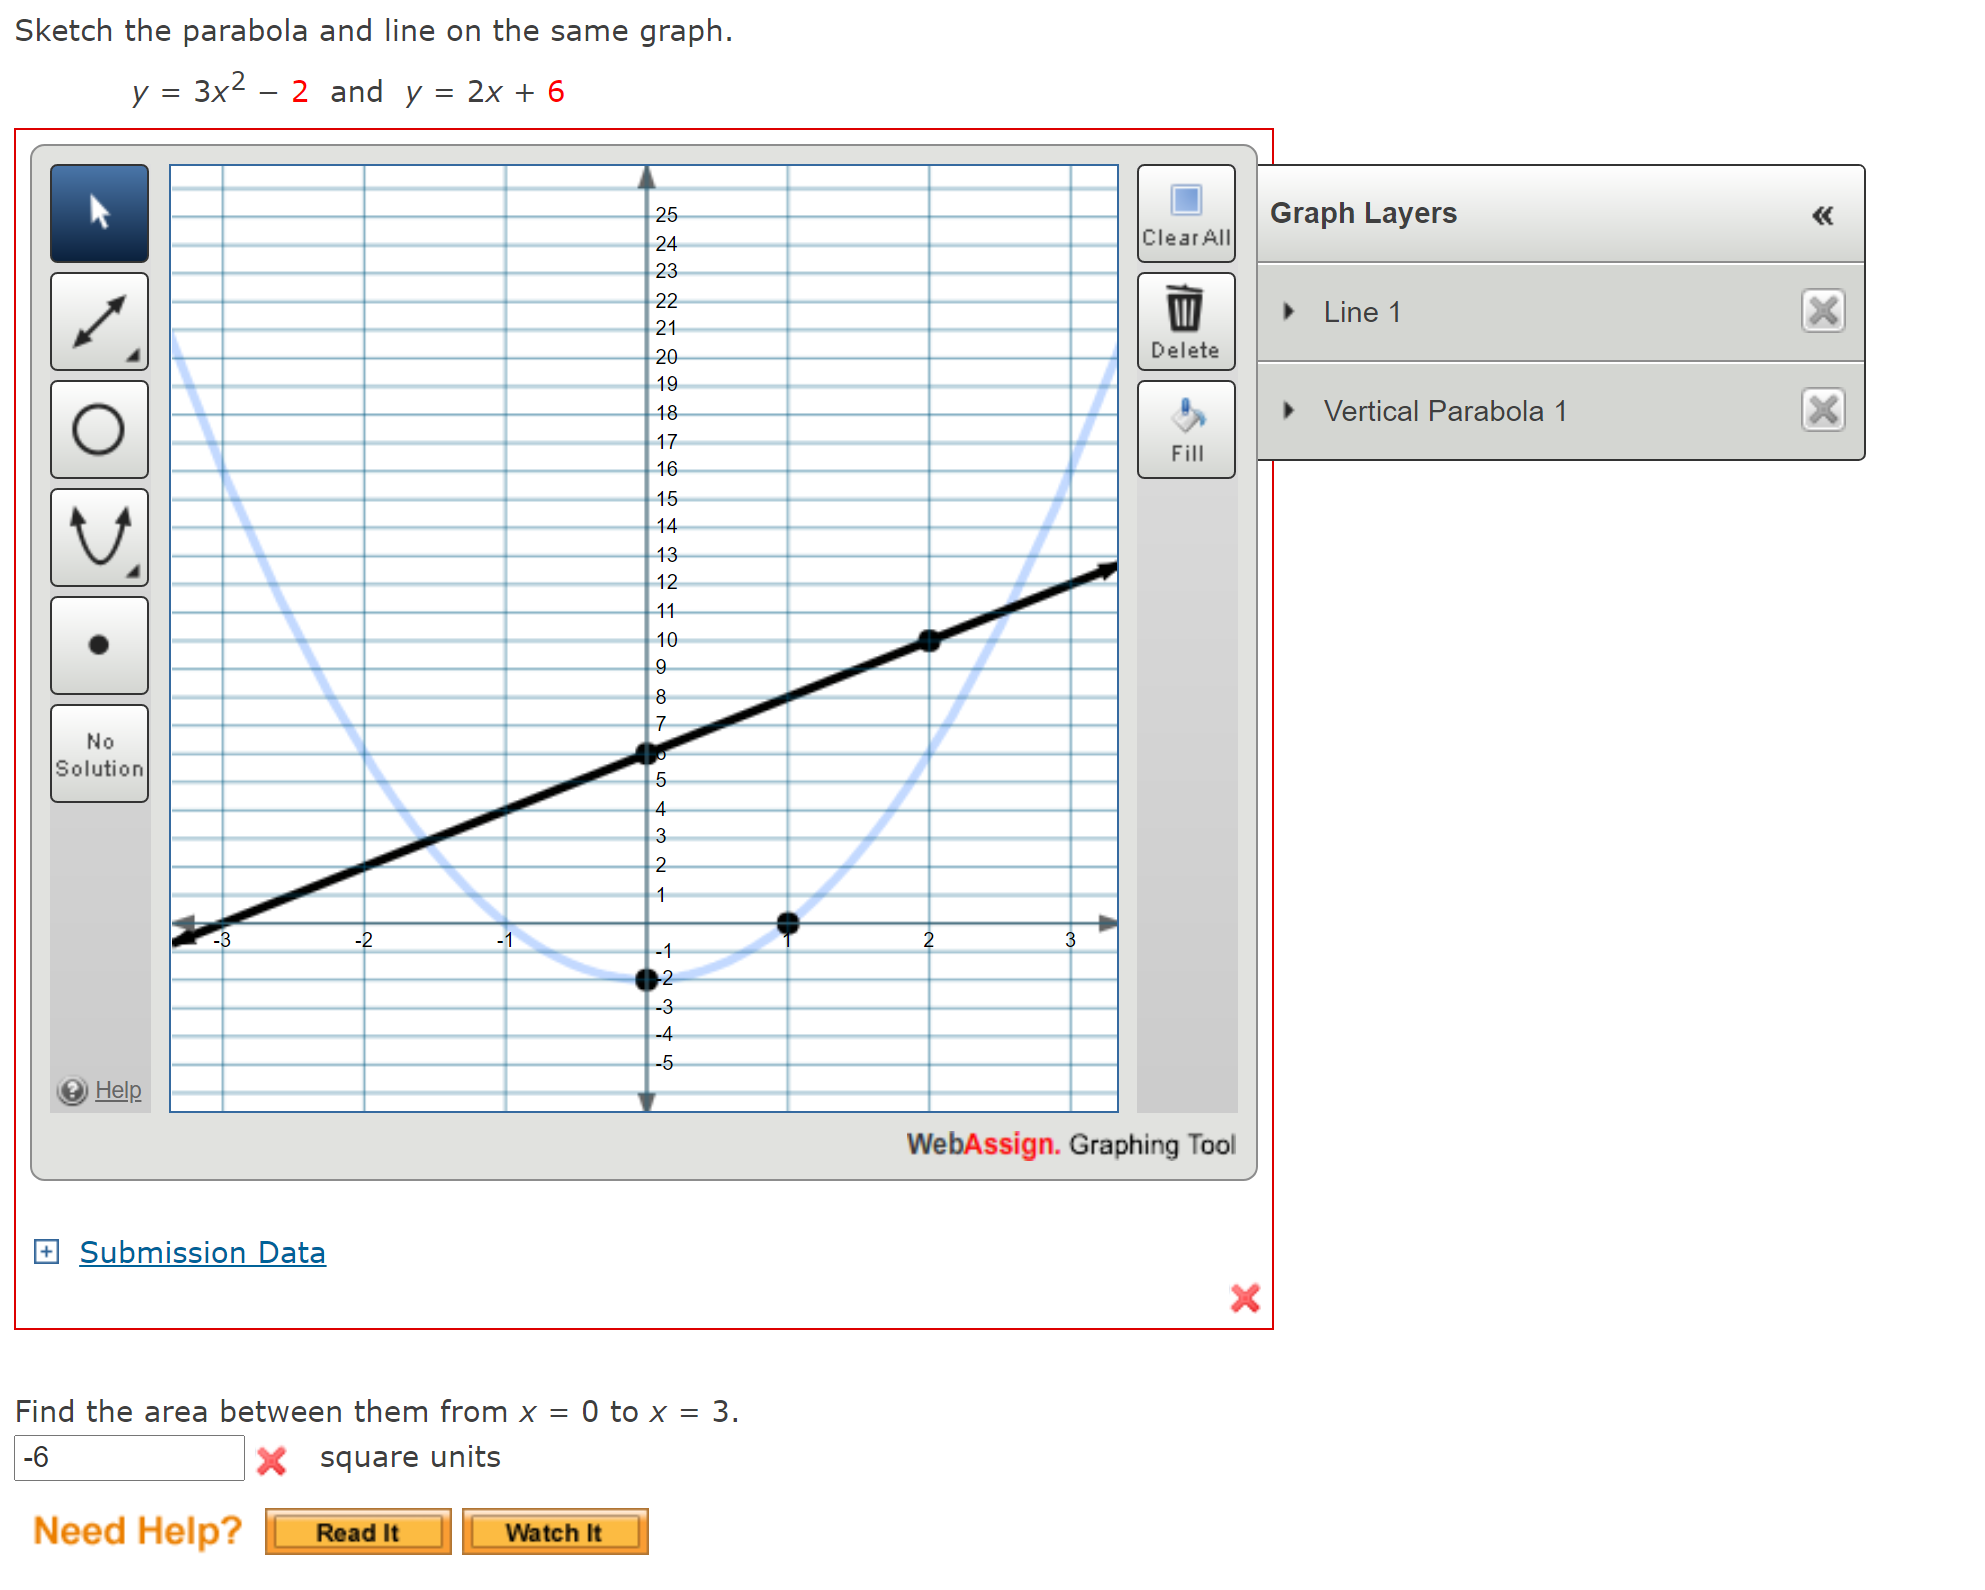
Task: Click the Delete trash icon
Action: coord(1186,321)
